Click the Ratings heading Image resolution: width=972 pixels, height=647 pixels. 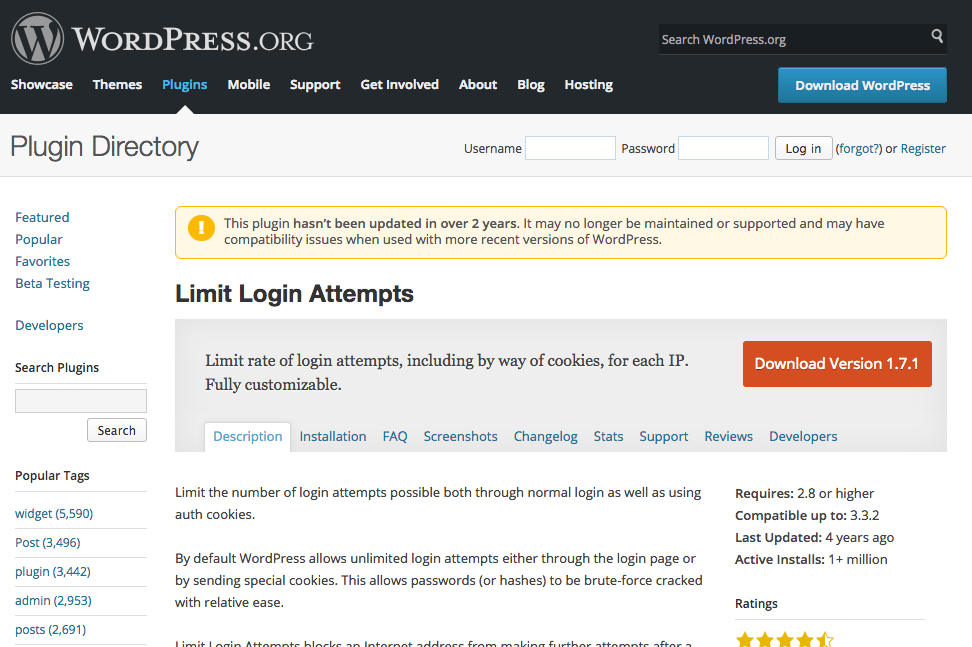(x=756, y=604)
